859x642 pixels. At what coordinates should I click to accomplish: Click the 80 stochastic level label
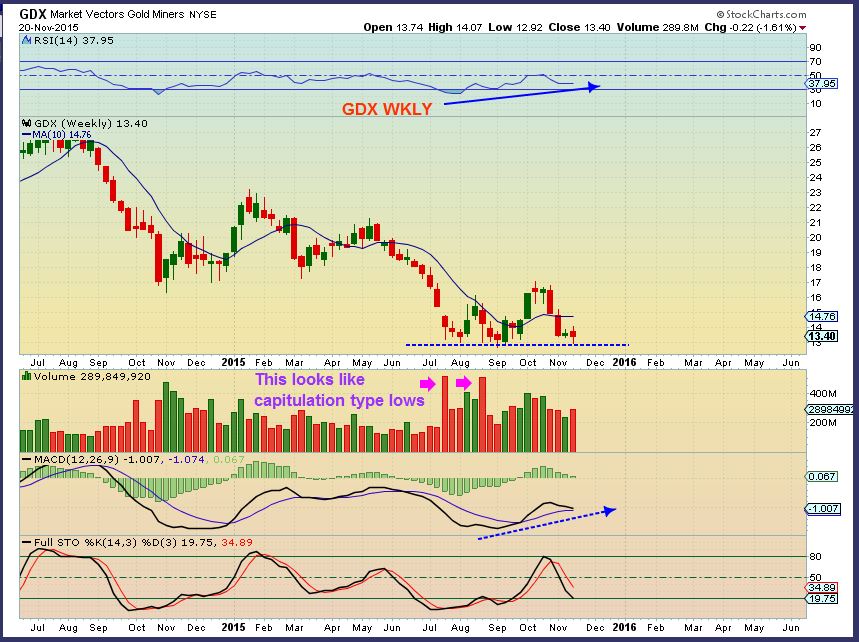click(815, 557)
